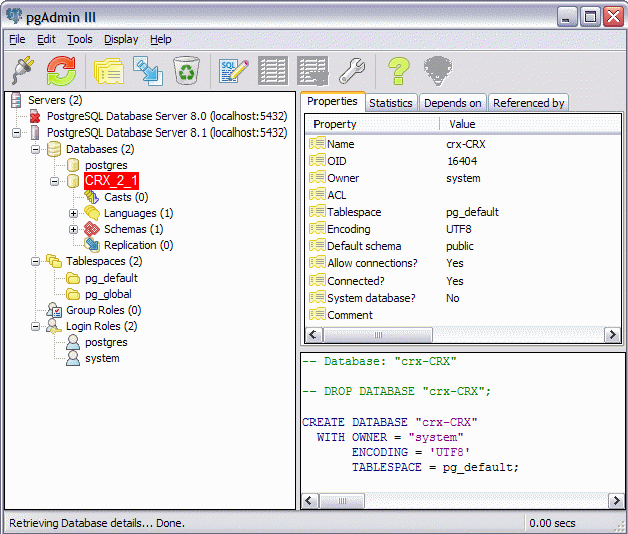Click the properties list scroll left arrow
Image resolution: width=628 pixels, height=534 pixels.
[x=314, y=335]
